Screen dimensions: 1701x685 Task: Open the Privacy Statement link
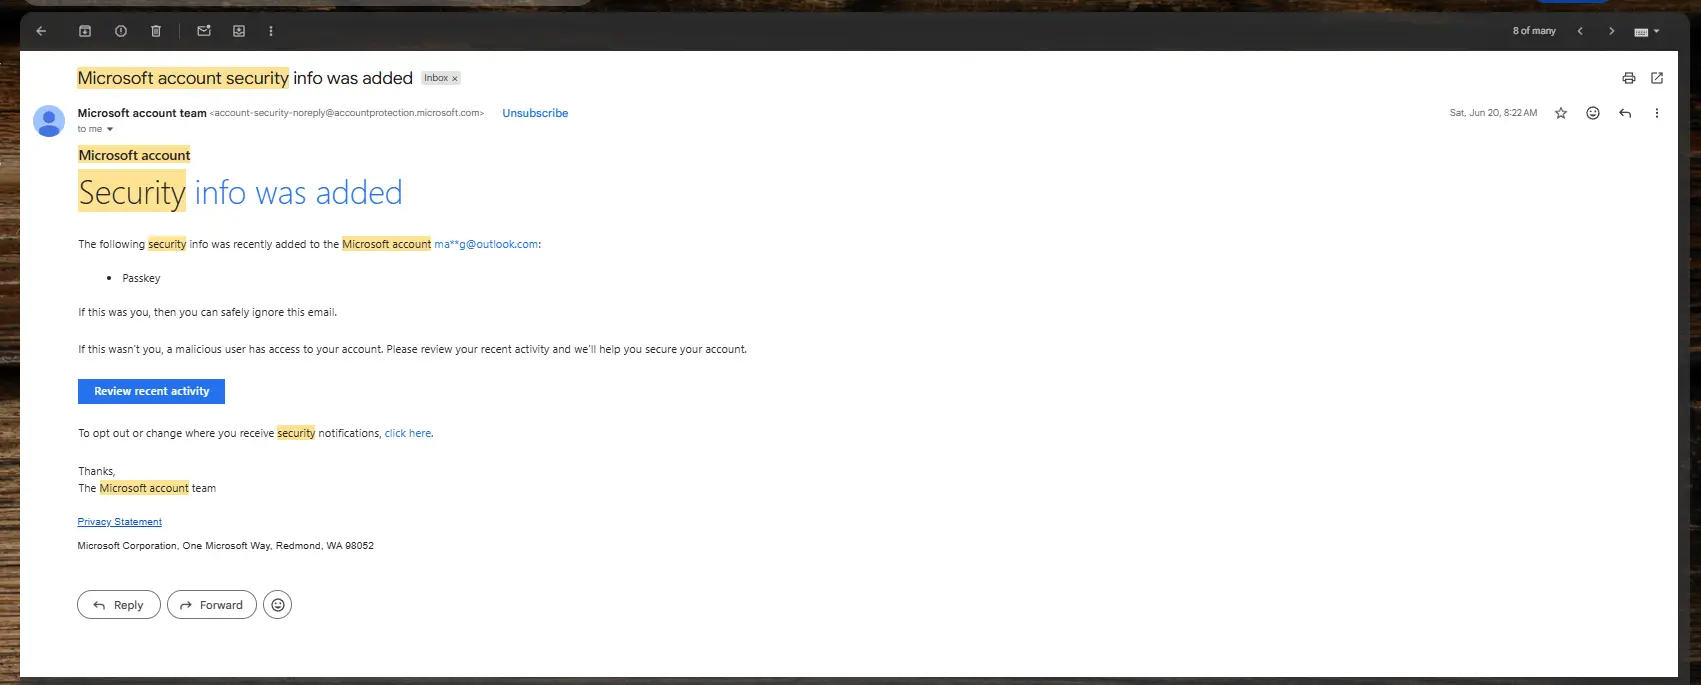point(119,522)
